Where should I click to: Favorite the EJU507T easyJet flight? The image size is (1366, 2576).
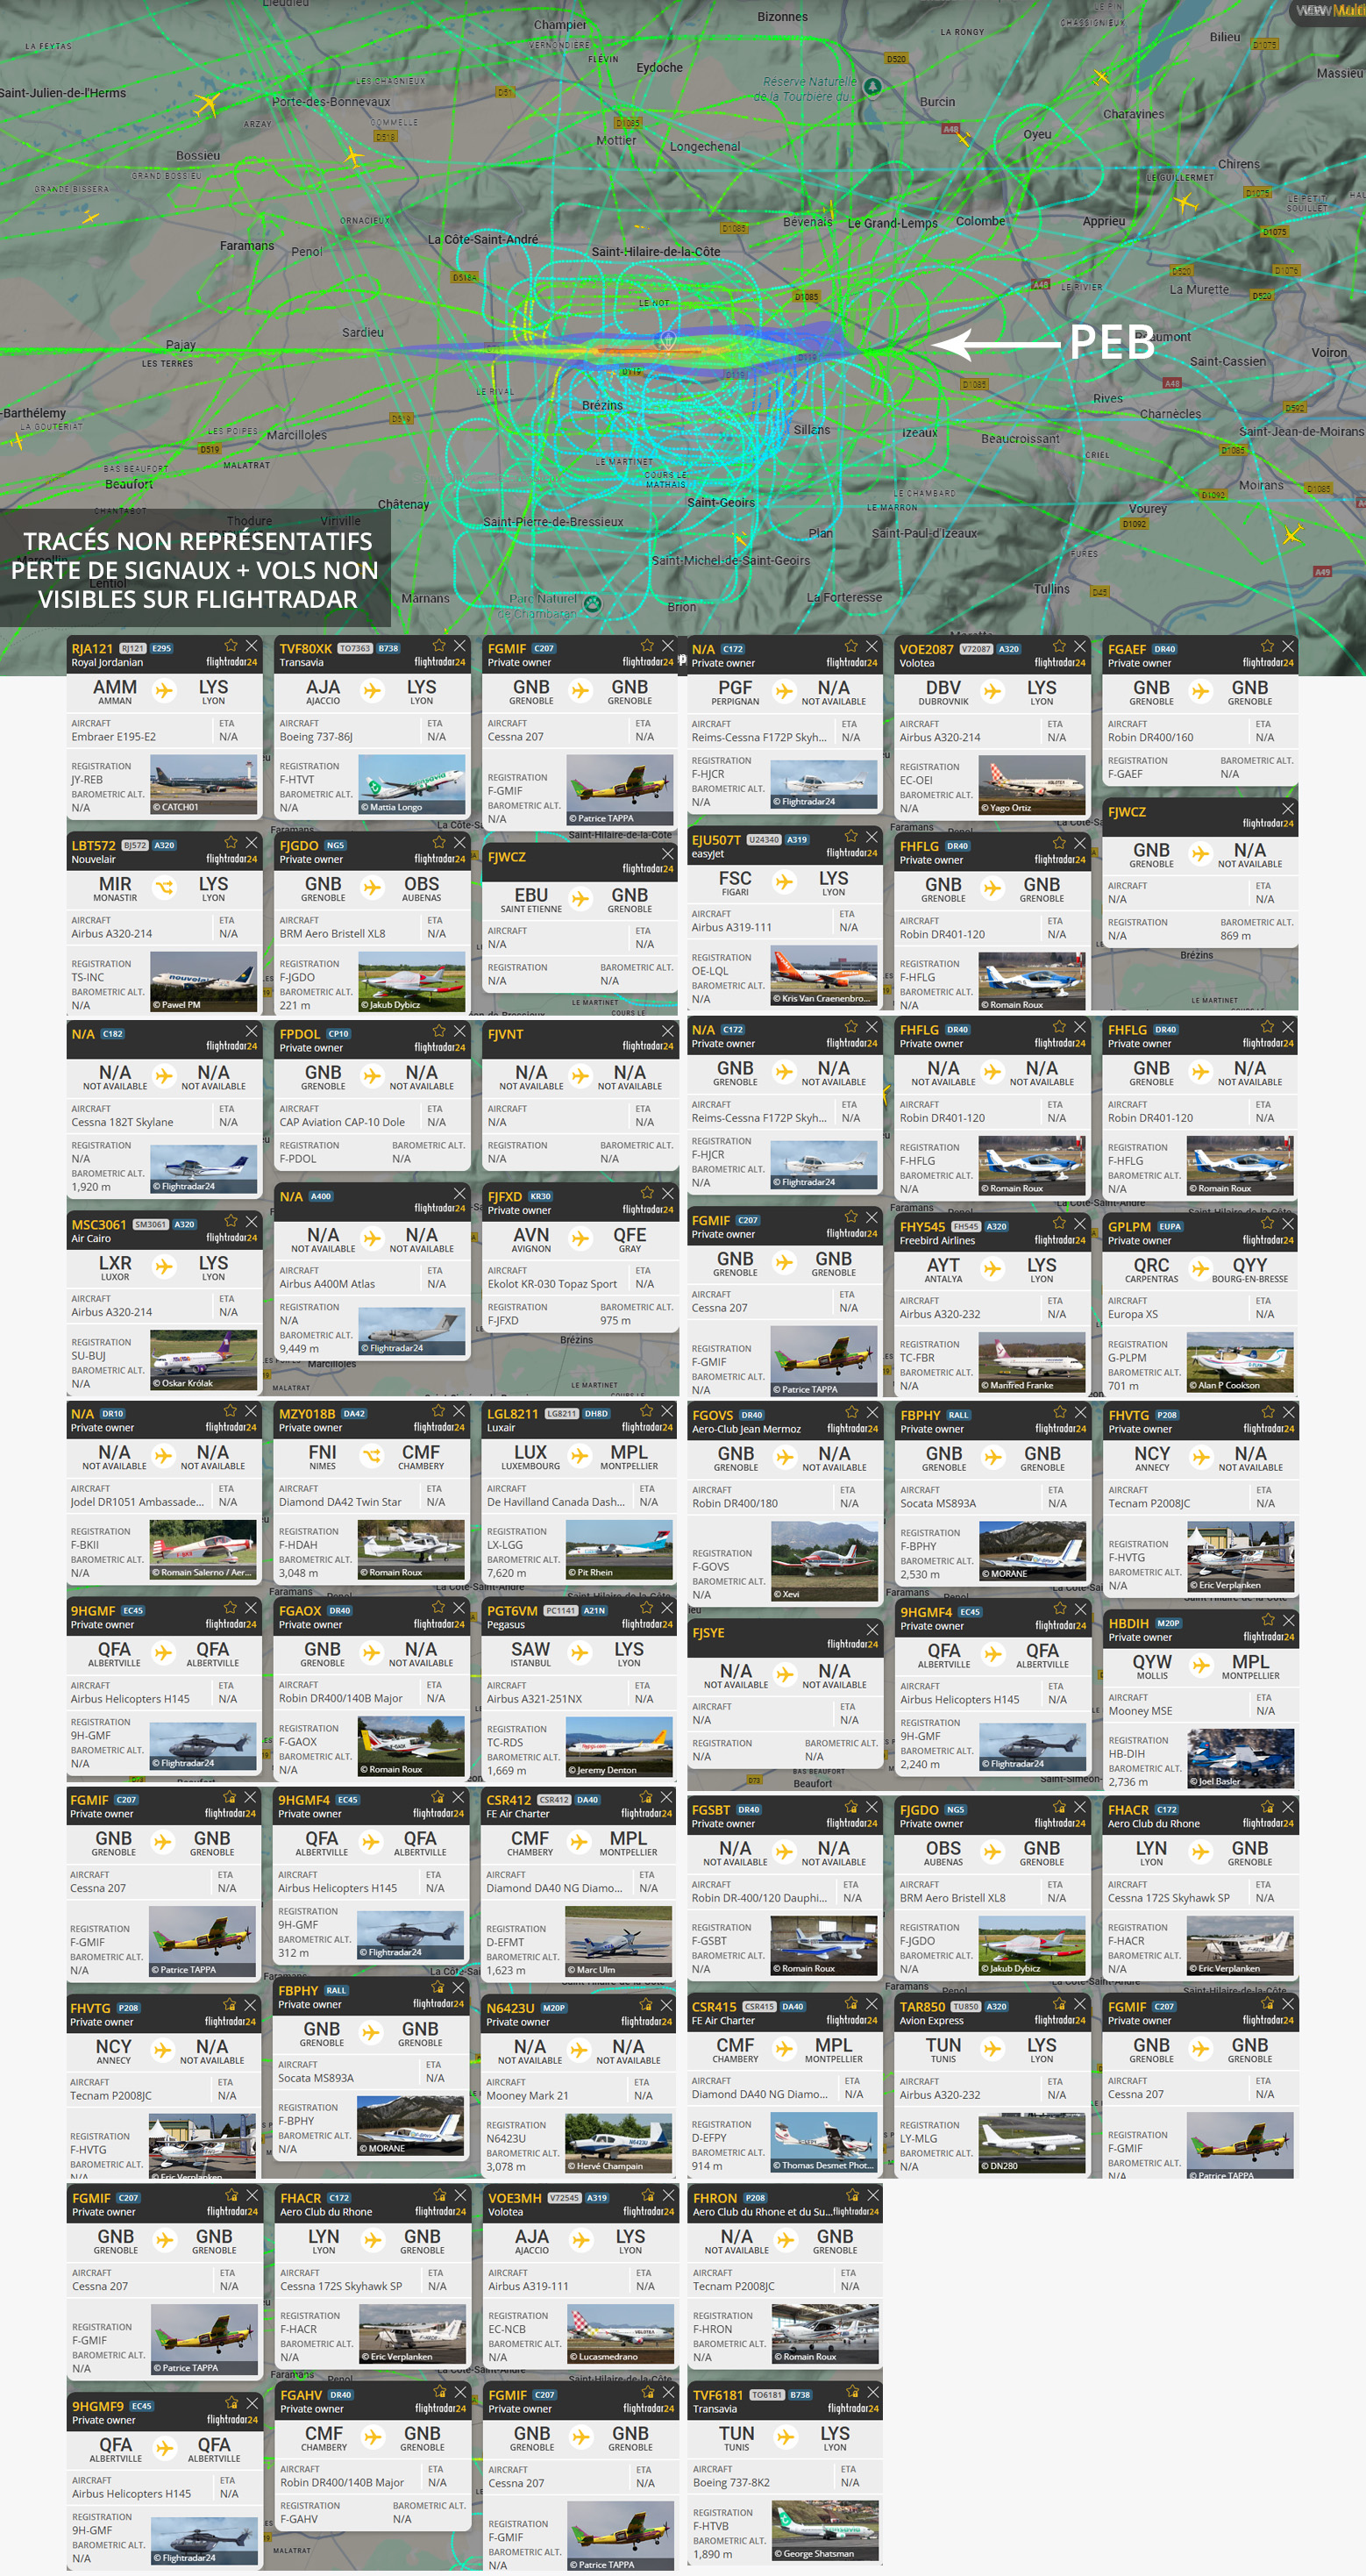pyautogui.click(x=851, y=837)
